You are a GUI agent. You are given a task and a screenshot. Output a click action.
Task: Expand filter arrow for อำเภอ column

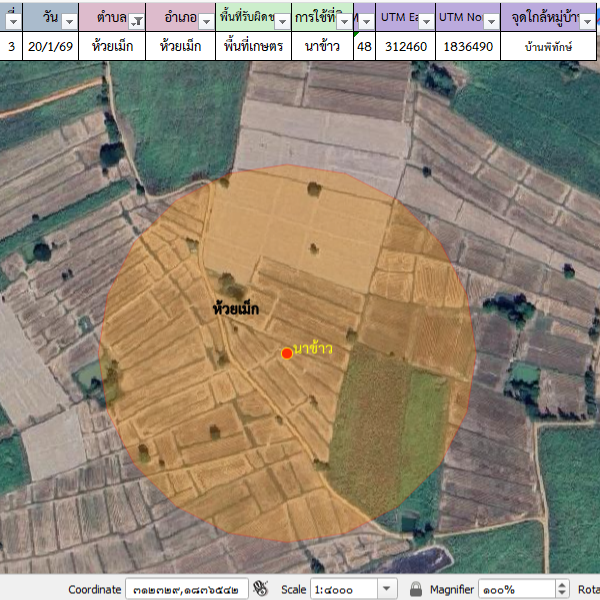point(205,21)
